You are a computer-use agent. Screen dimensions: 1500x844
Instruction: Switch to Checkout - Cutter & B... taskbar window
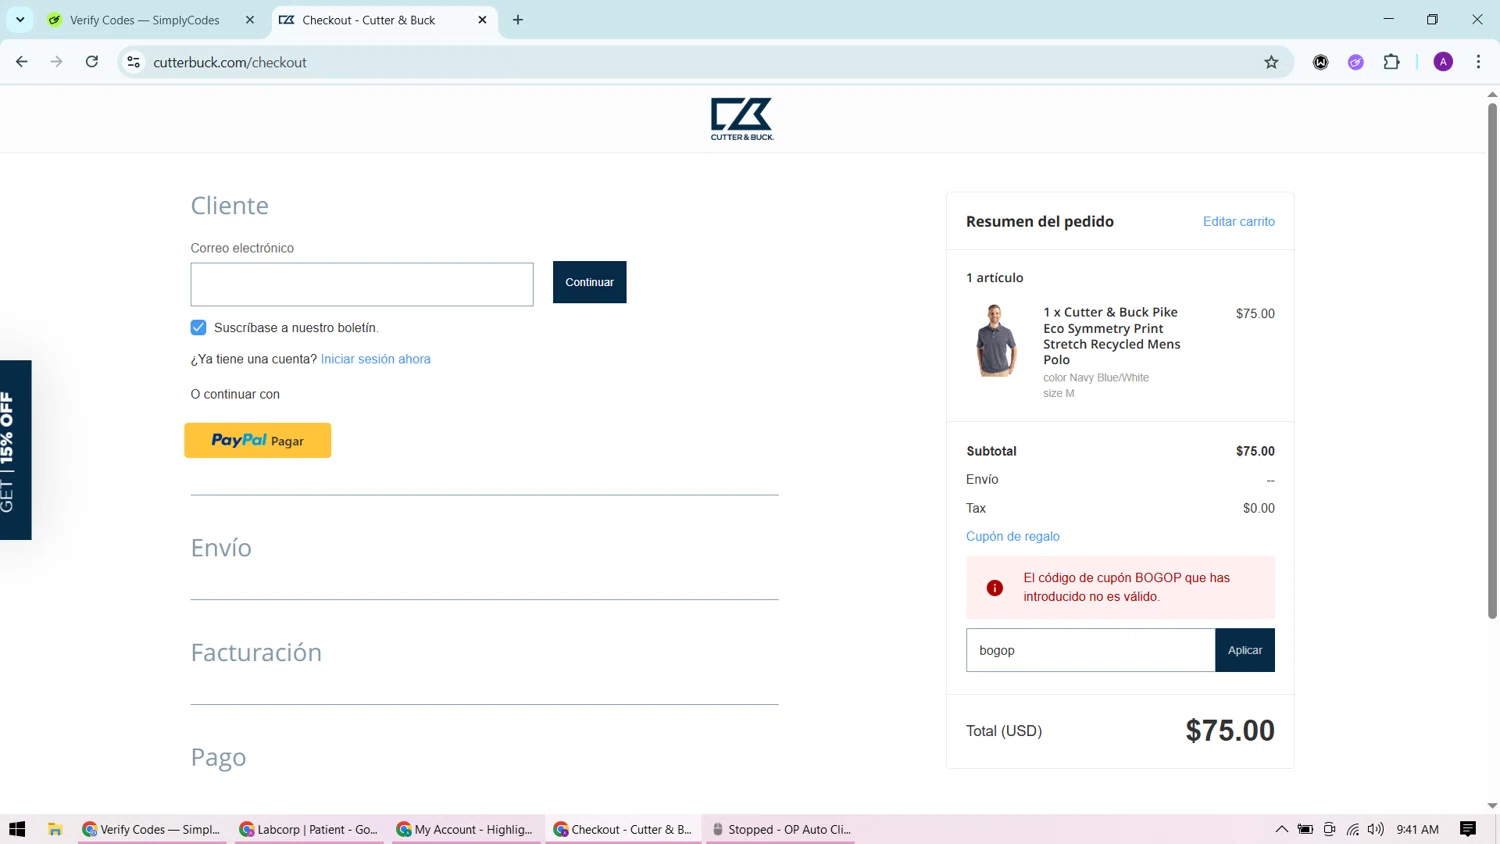point(623,829)
